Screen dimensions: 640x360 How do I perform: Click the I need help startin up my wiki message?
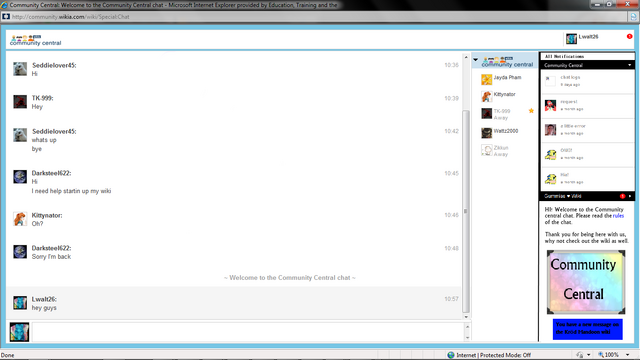(x=71, y=191)
